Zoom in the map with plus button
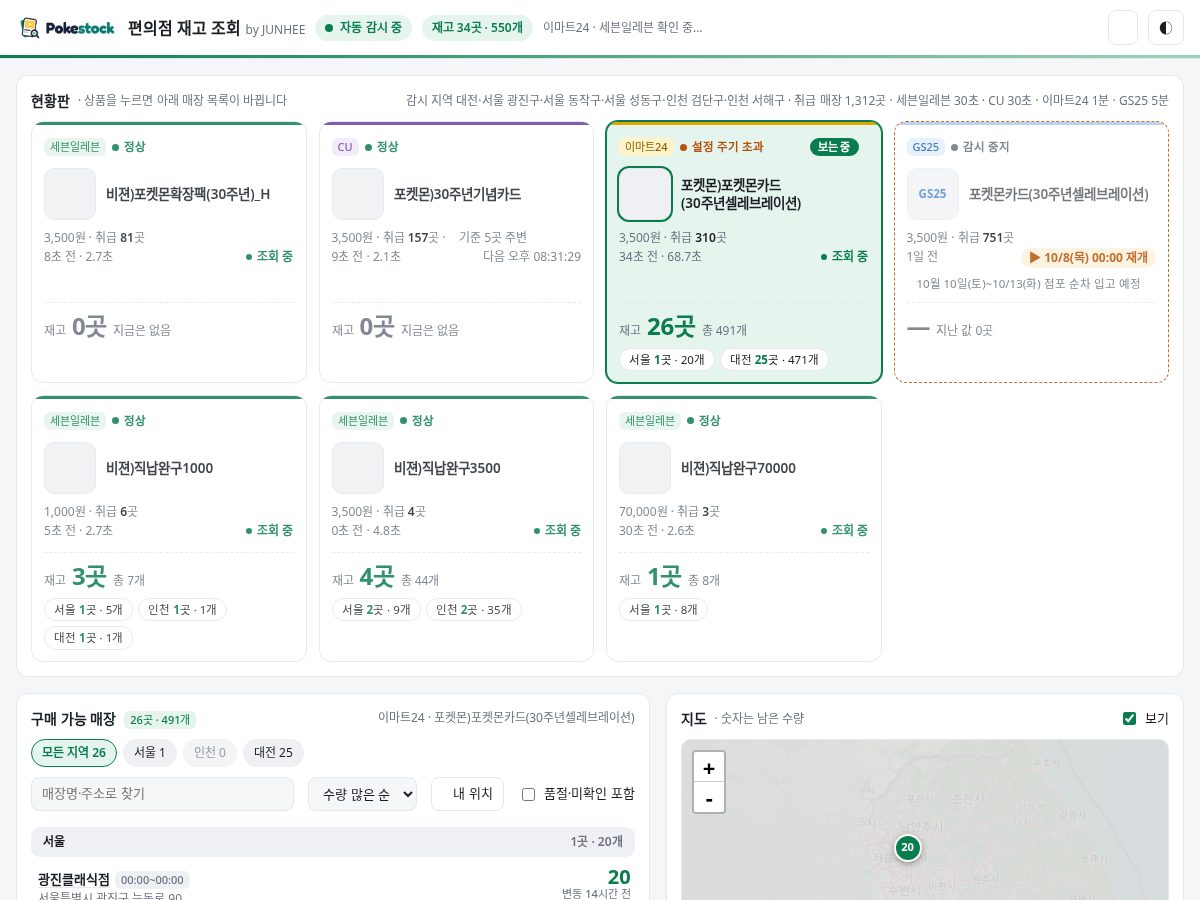Viewport: 1200px width, 900px height. point(709,768)
